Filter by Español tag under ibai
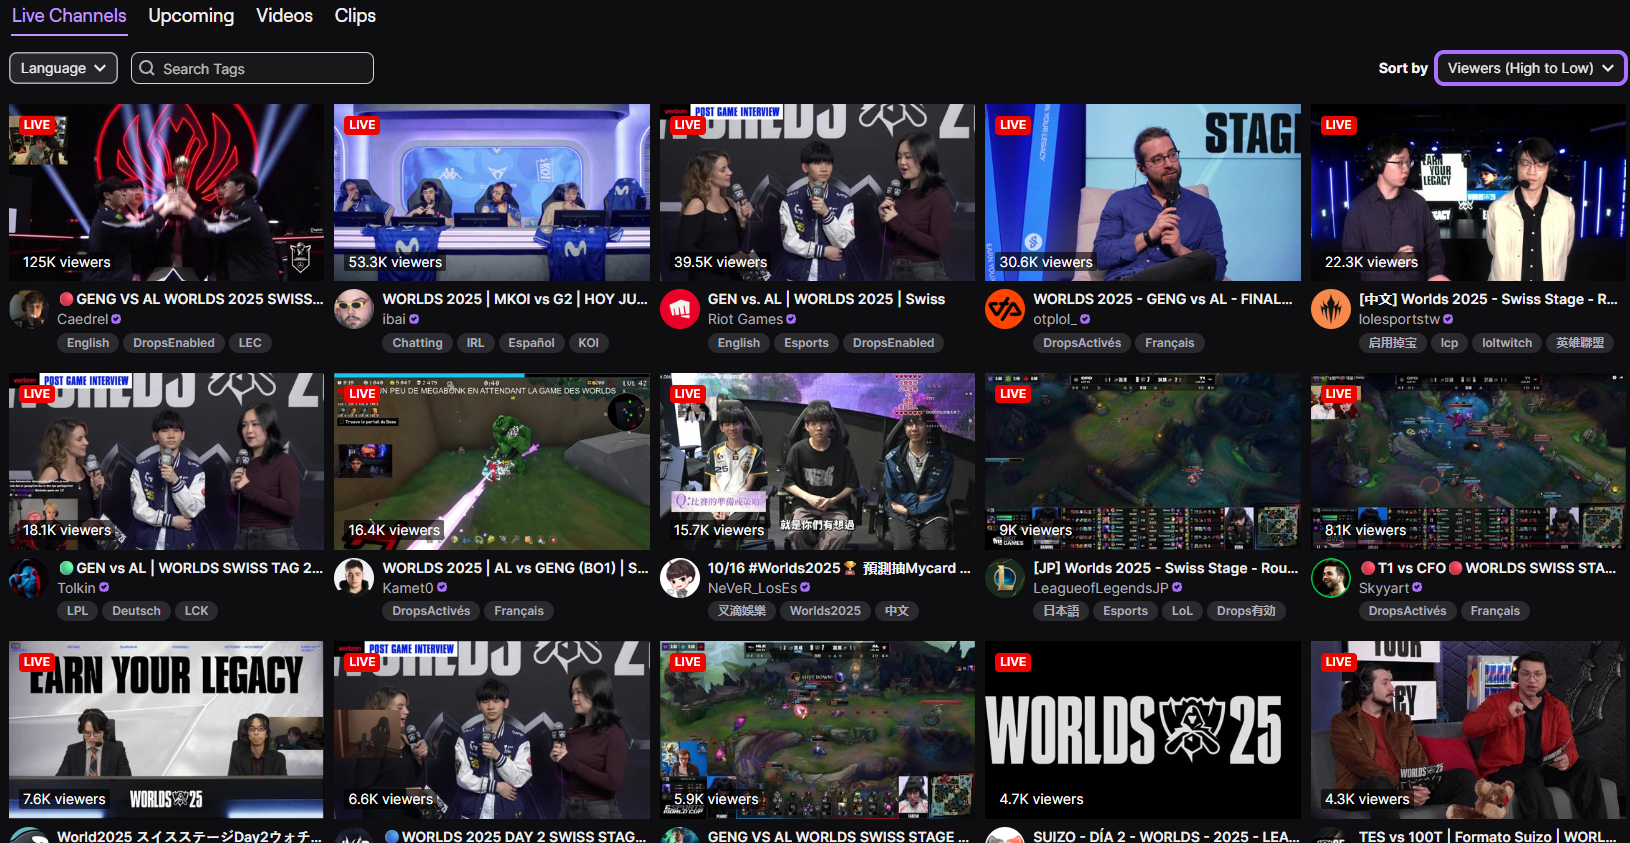Image resolution: width=1630 pixels, height=843 pixels. (531, 343)
